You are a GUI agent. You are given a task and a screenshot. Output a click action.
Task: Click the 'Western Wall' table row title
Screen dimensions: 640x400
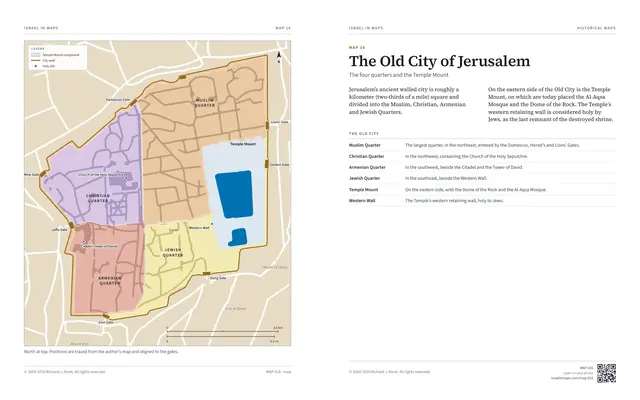pos(362,201)
